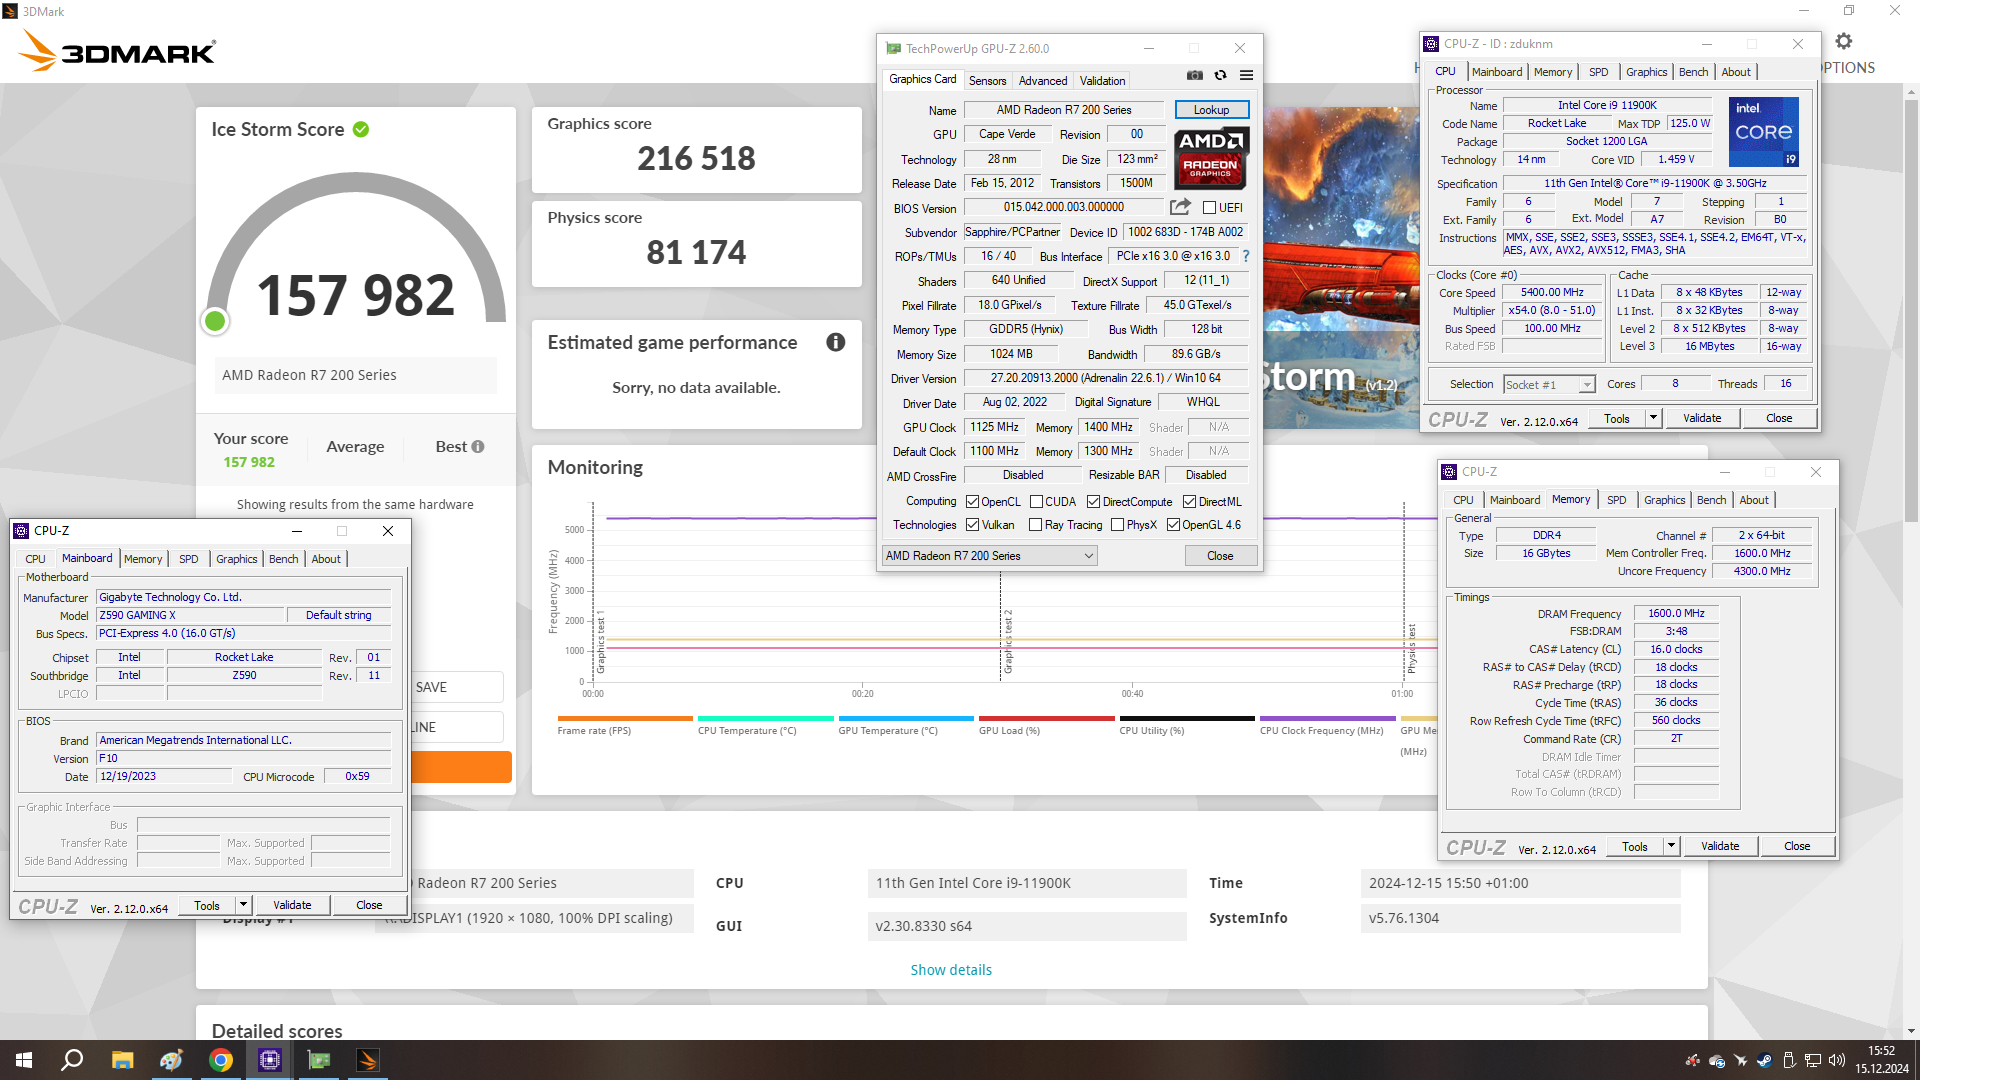Click the network icon in the system tray
The height and width of the screenshot is (1080, 2000).
point(1812,1060)
